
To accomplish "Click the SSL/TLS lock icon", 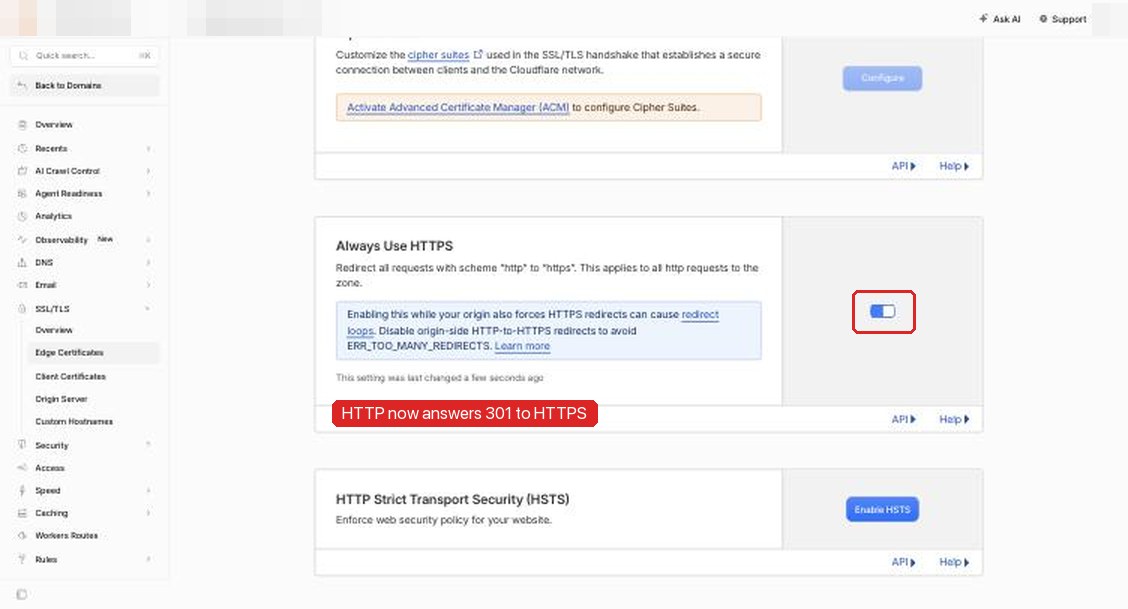I will [22, 308].
